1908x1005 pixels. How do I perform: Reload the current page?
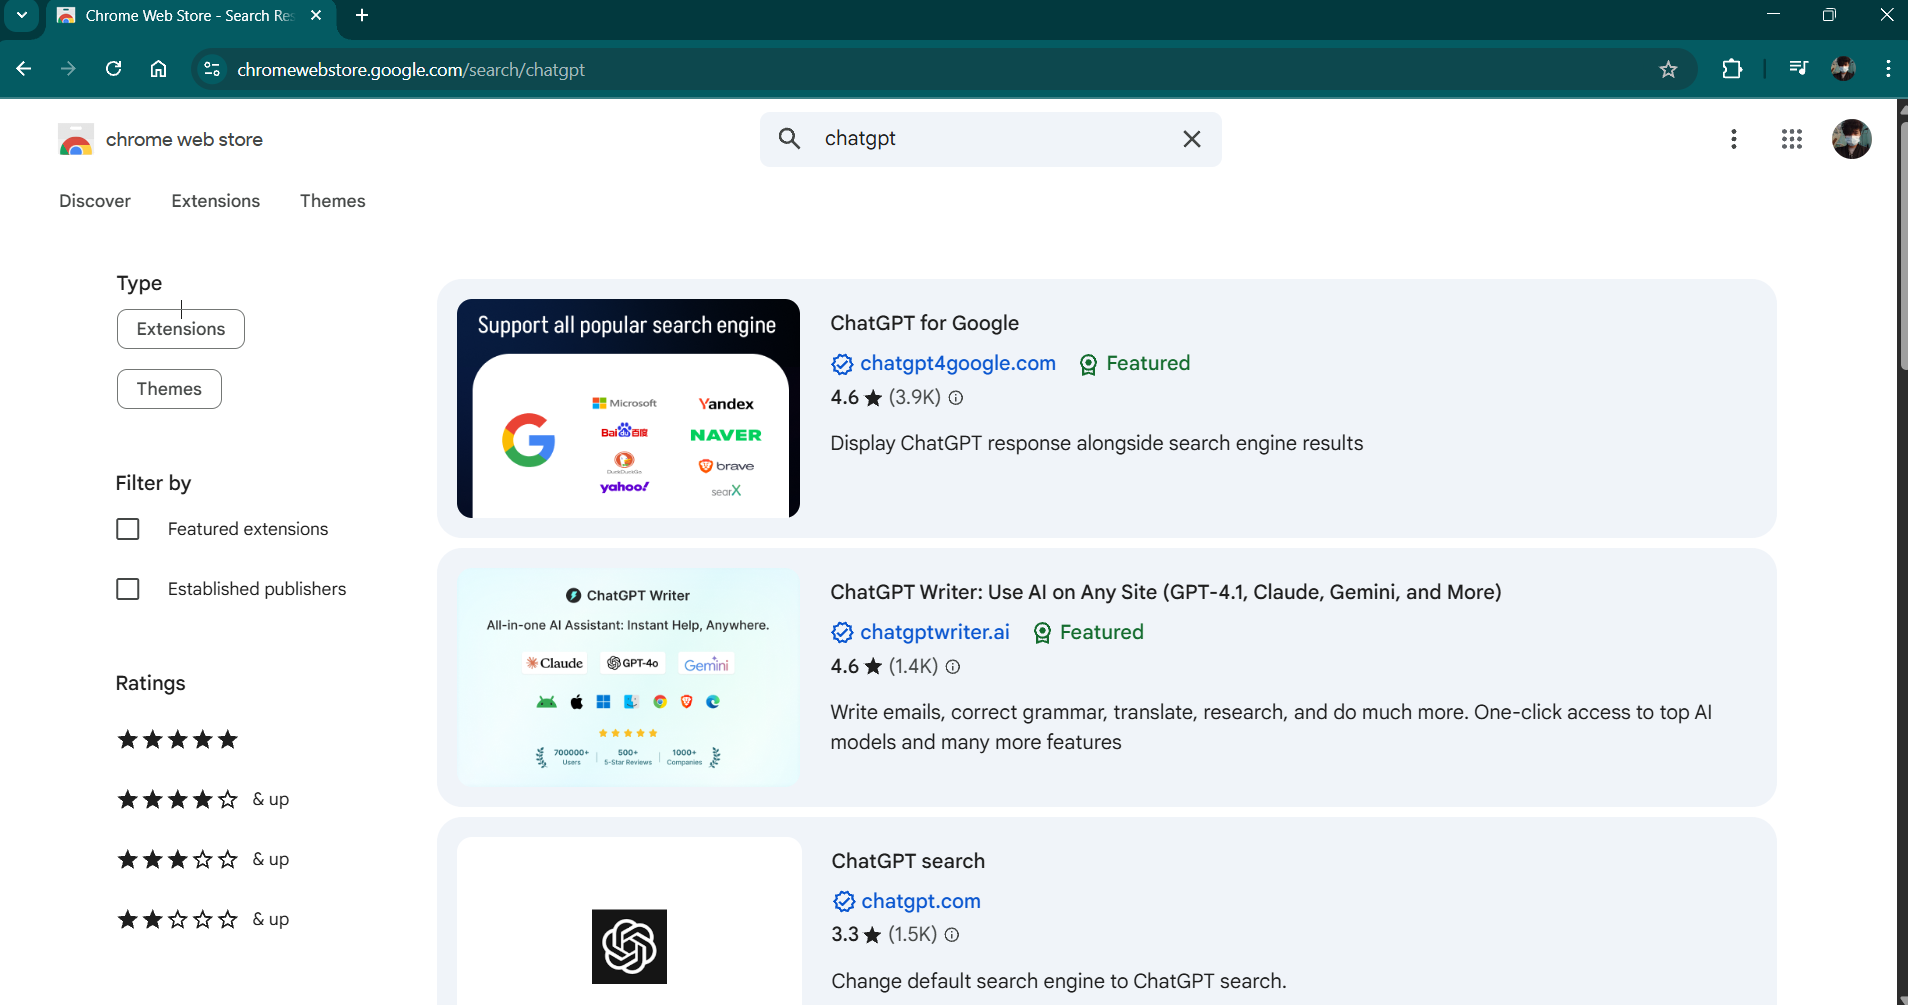pyautogui.click(x=114, y=69)
